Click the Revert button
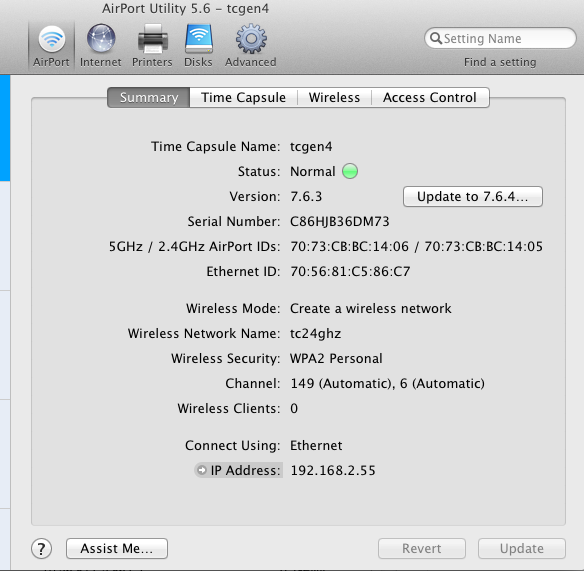This screenshot has width=584, height=571. point(422,548)
